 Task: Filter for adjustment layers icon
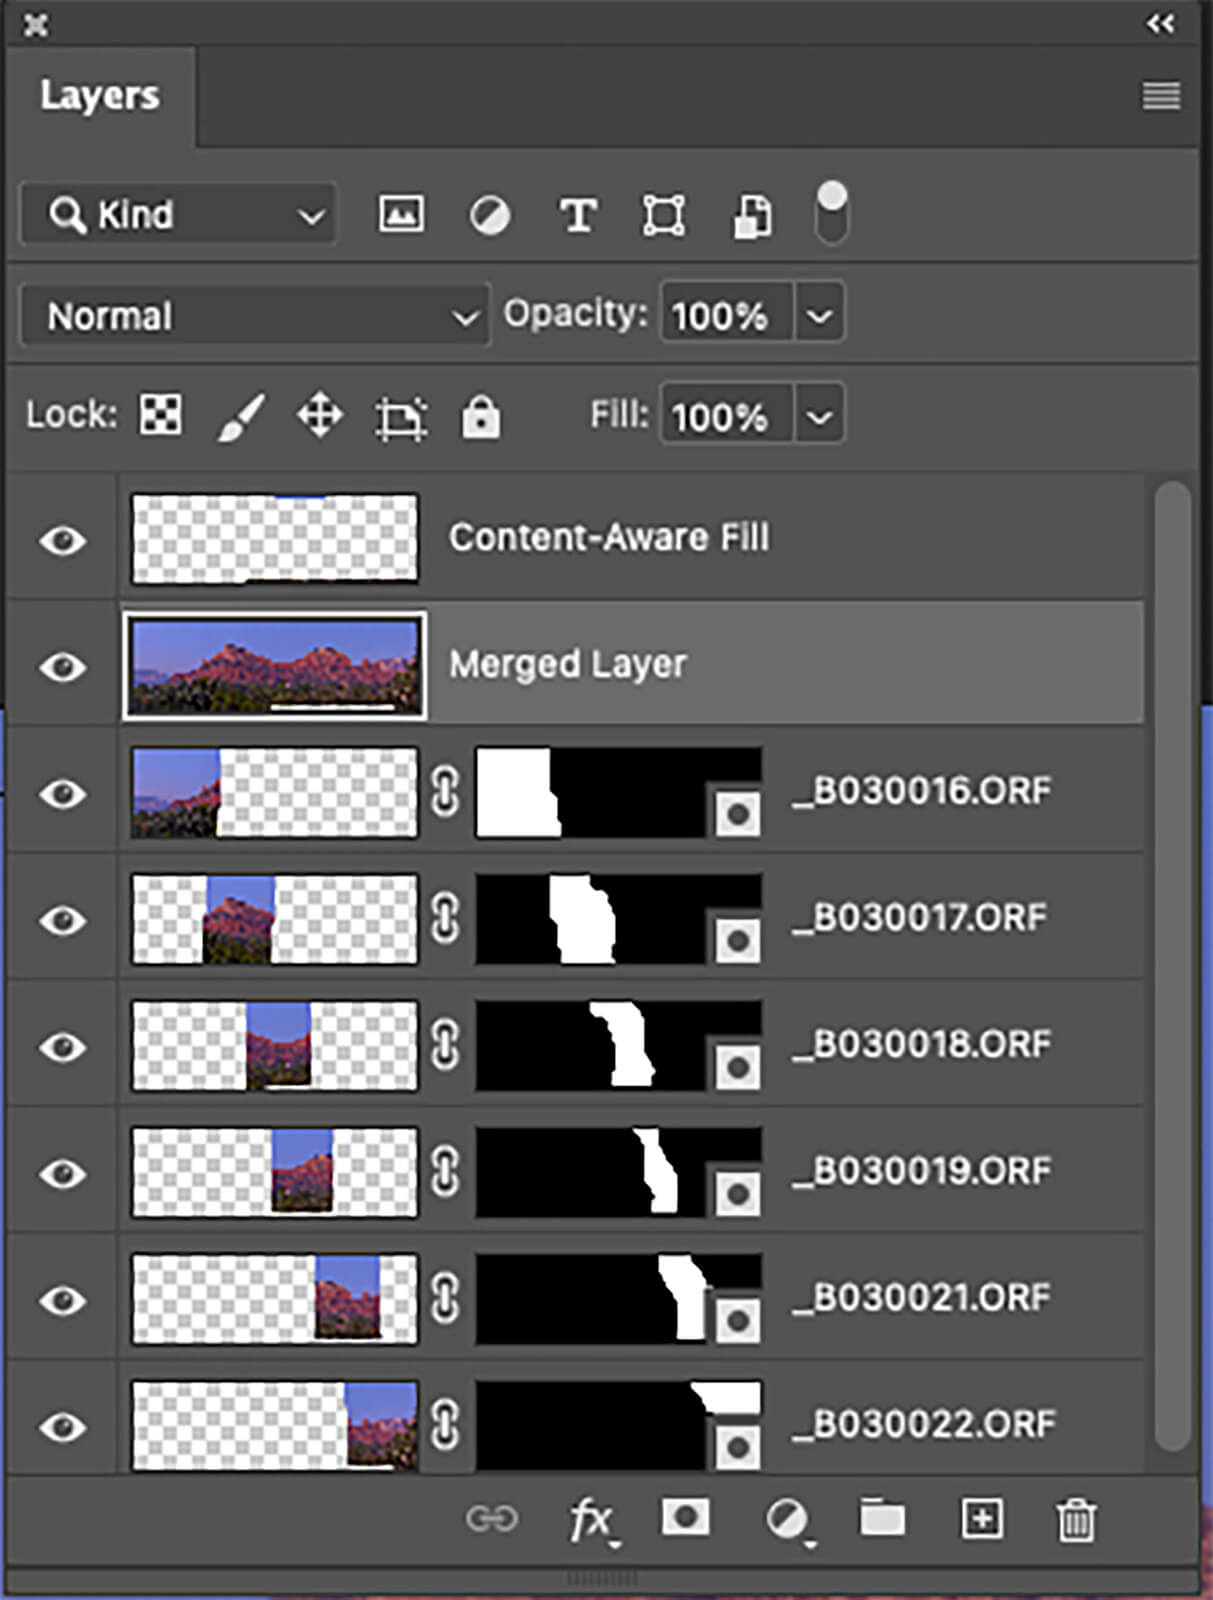coord(489,215)
